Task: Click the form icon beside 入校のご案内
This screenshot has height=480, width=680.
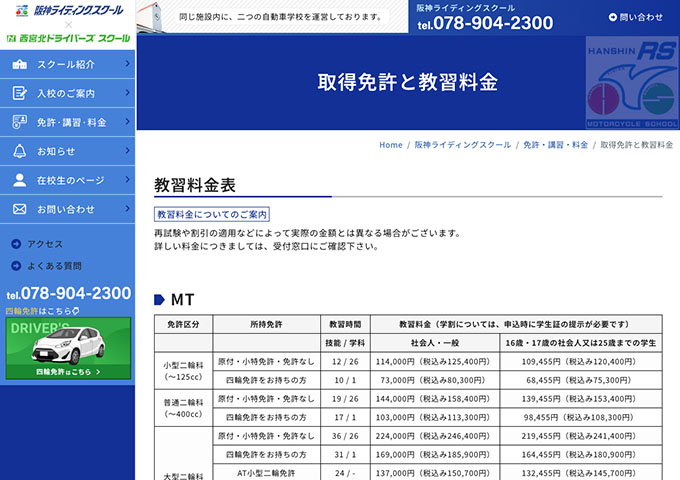Action: (20, 93)
